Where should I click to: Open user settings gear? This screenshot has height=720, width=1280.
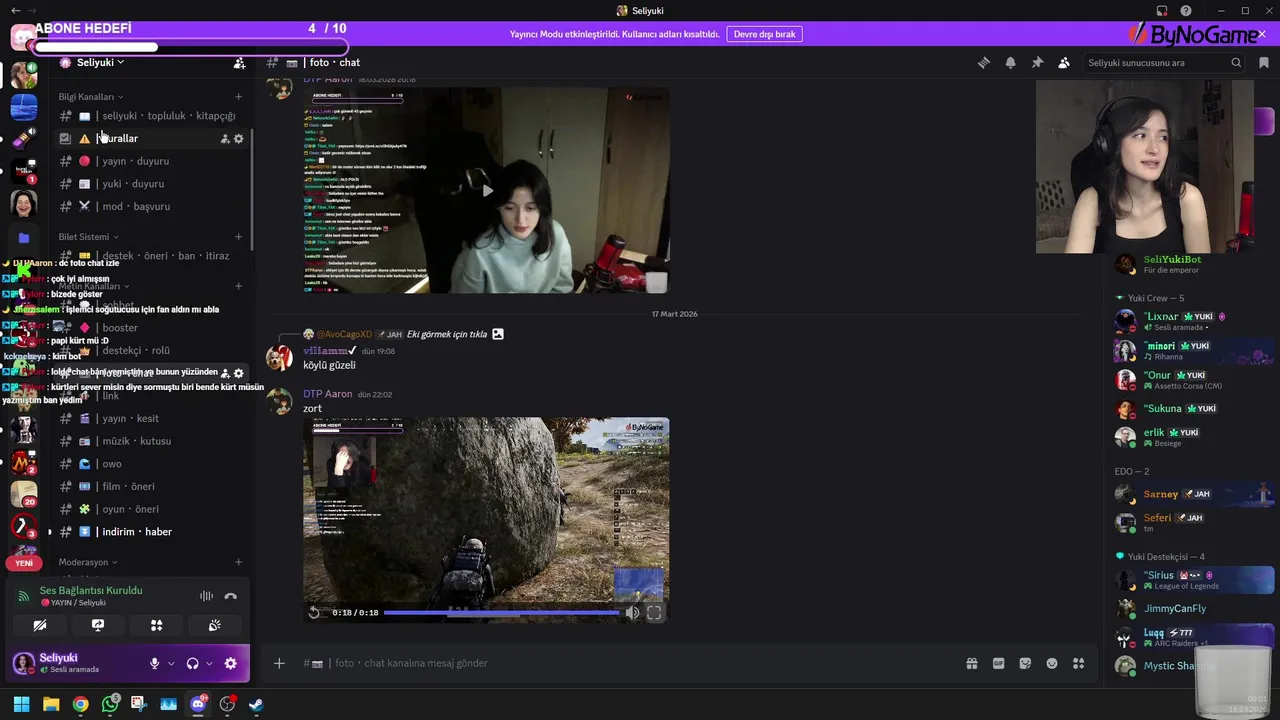click(231, 663)
